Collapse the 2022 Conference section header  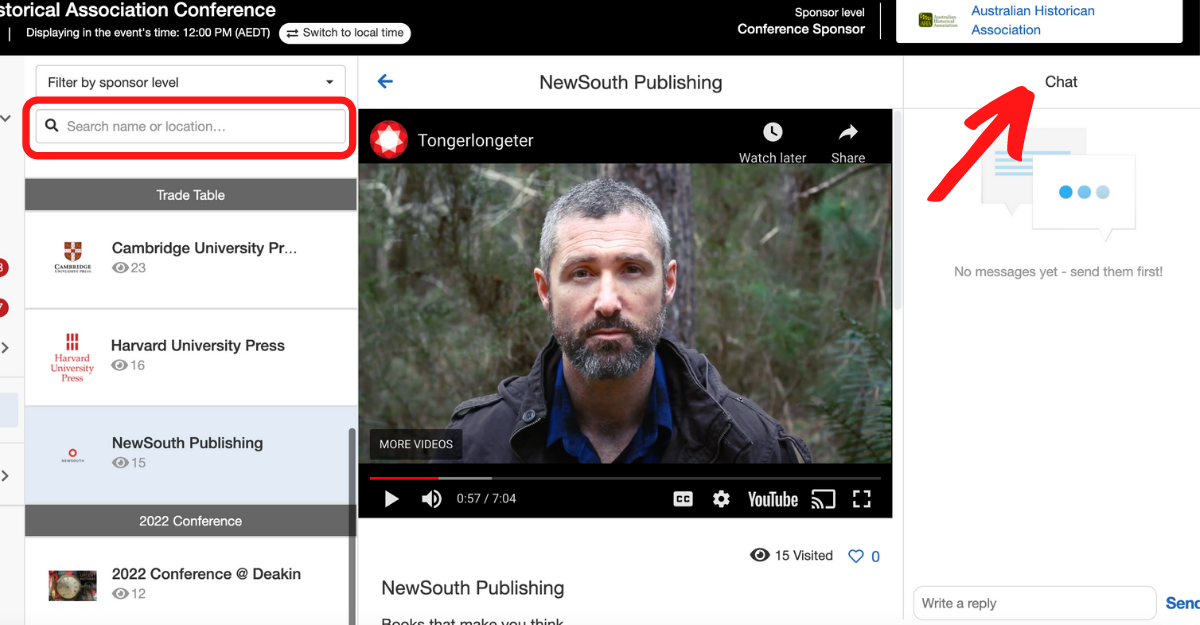click(190, 521)
